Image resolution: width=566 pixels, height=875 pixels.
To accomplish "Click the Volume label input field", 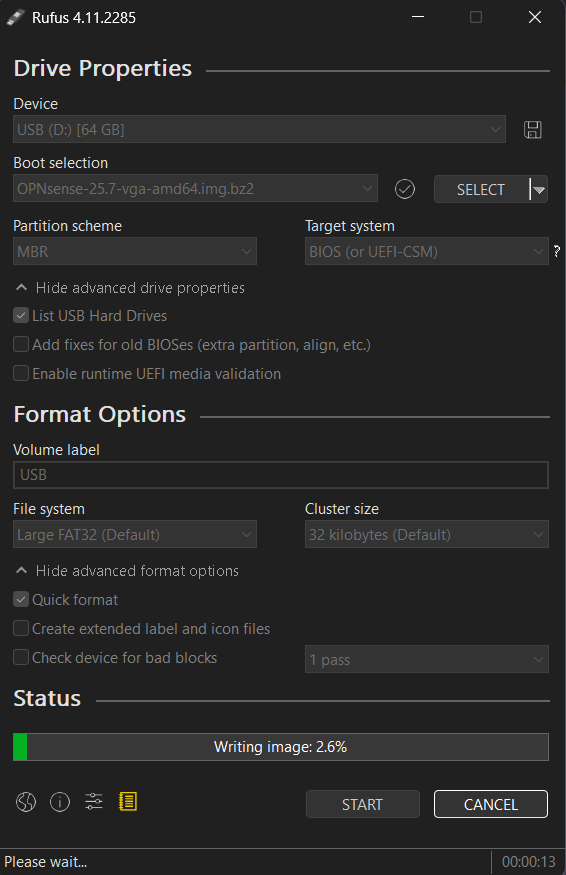I will tap(281, 475).
